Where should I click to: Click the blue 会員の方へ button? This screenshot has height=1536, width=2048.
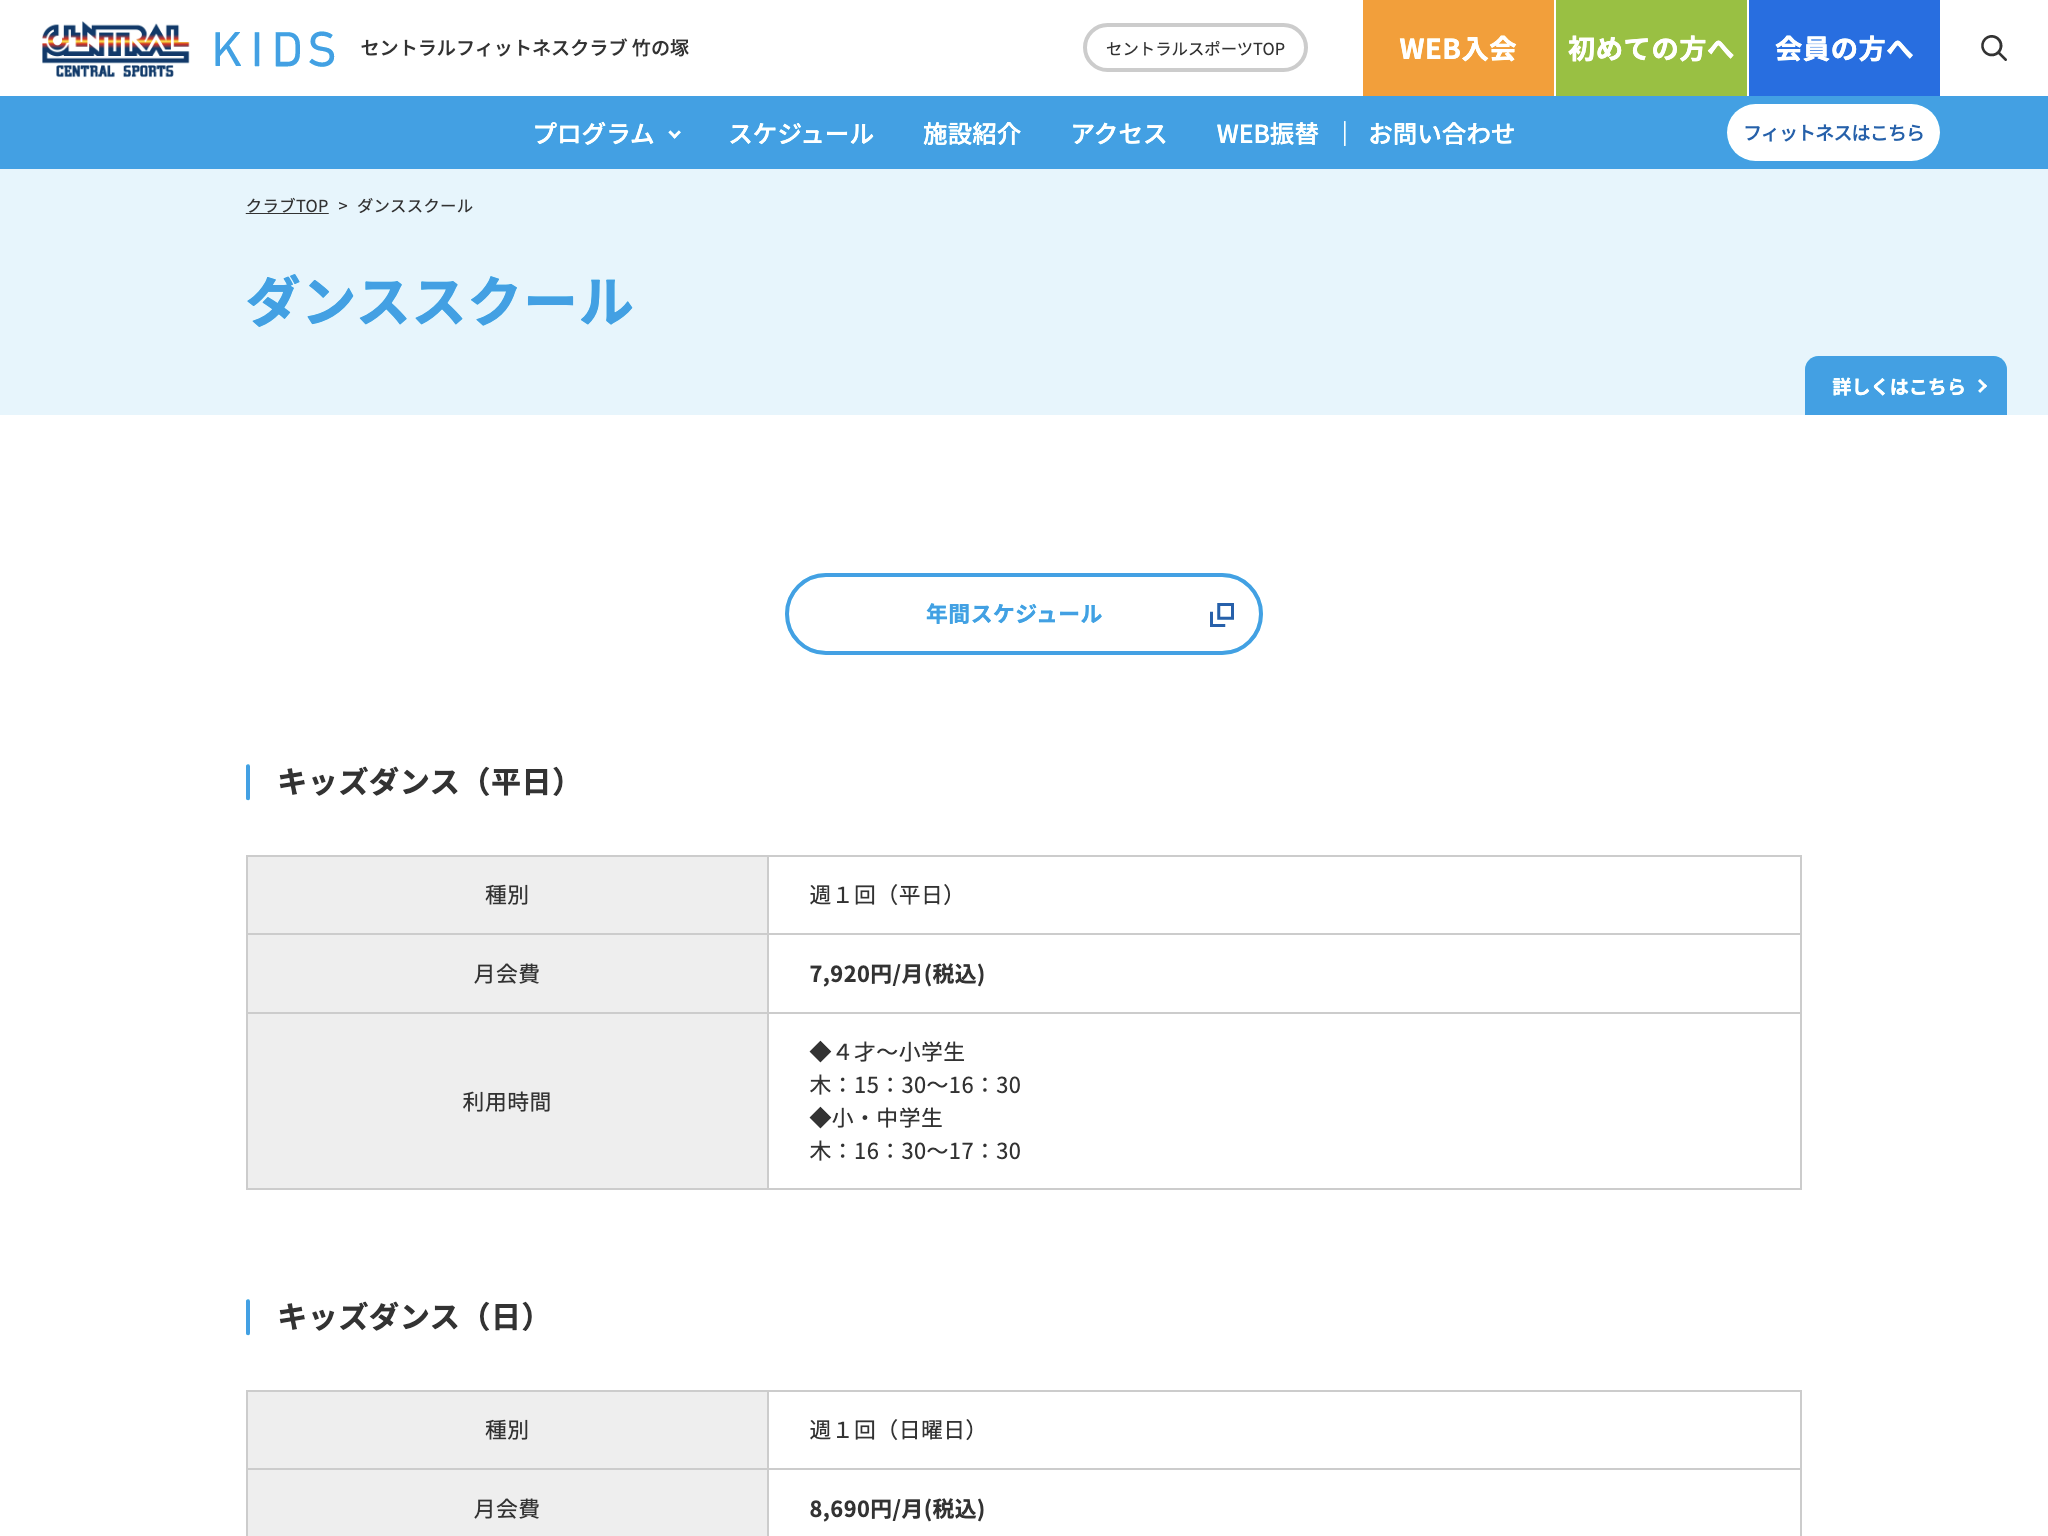point(1844,48)
